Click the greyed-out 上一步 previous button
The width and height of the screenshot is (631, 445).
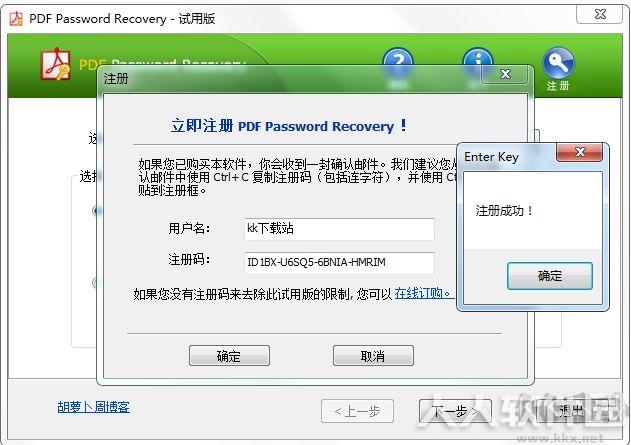357,411
